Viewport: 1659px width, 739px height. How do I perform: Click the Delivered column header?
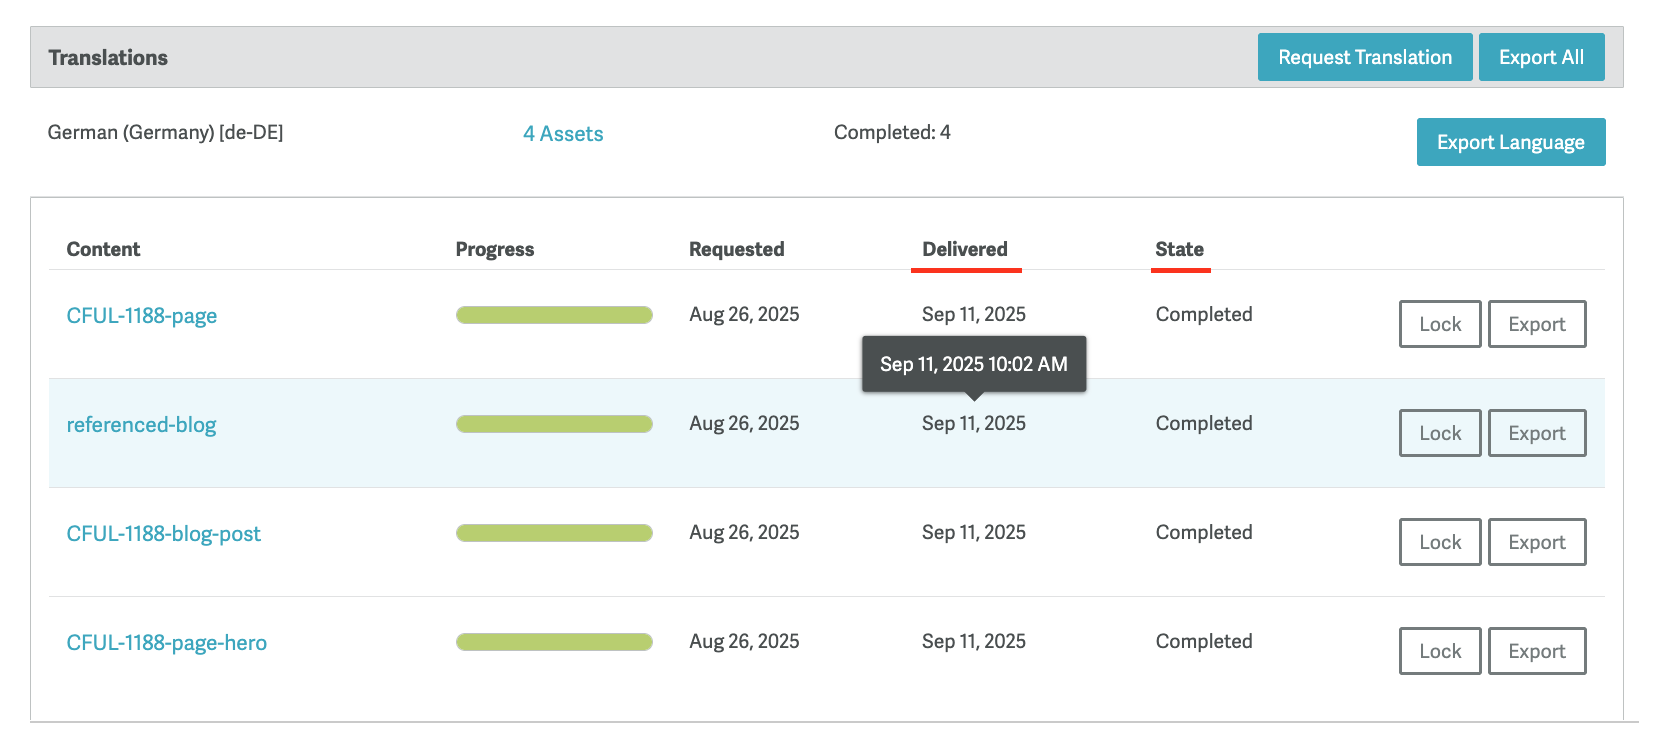(964, 249)
